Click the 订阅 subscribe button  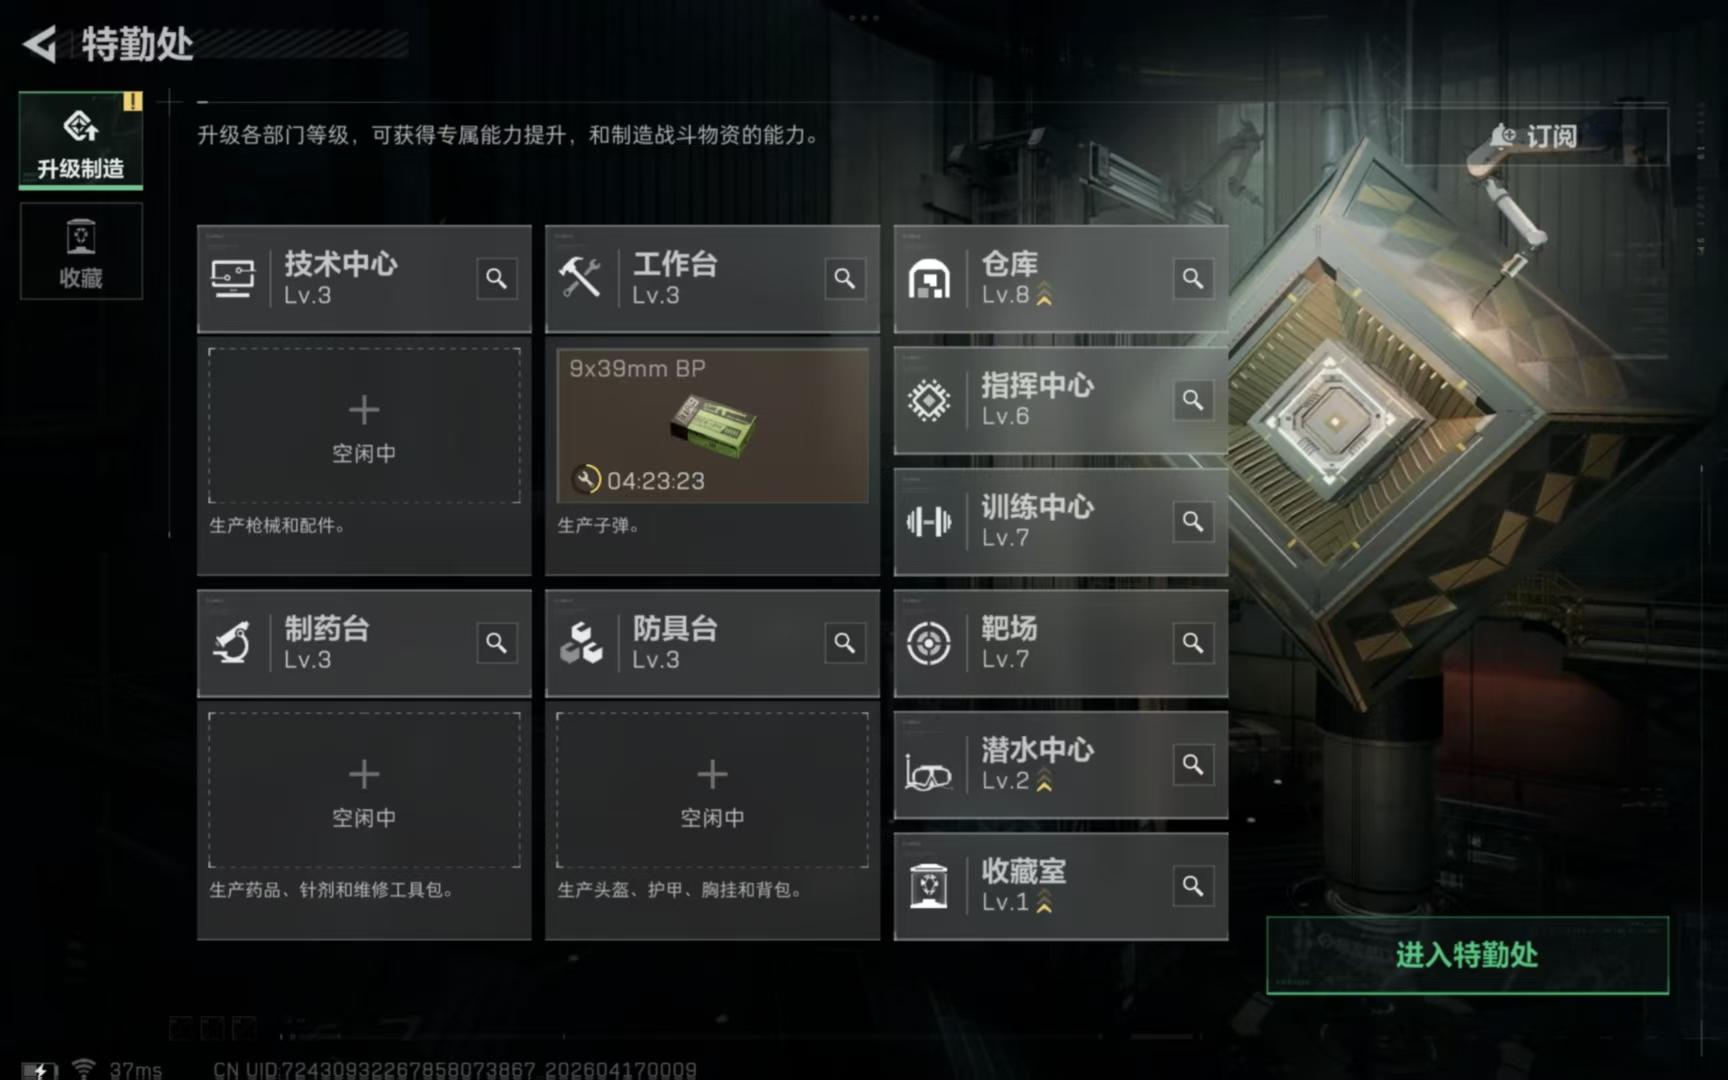(1535, 135)
